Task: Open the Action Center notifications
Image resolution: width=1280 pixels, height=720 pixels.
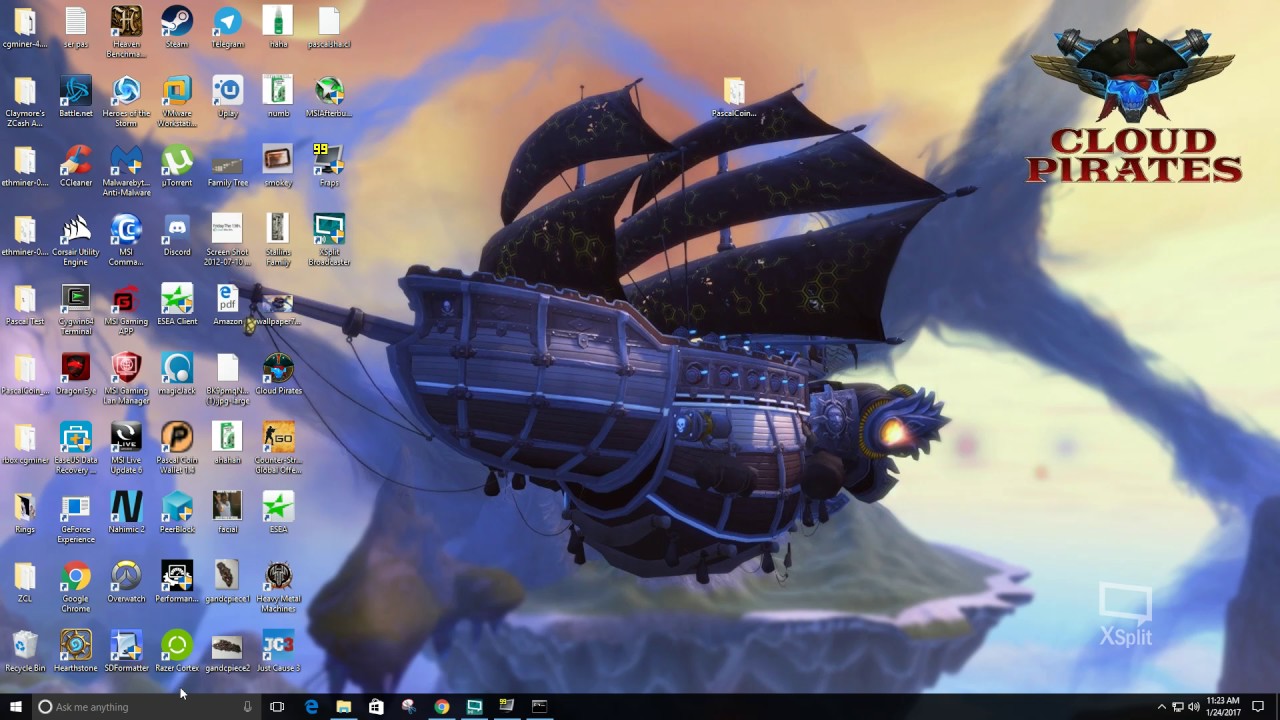Action: tap(1258, 706)
